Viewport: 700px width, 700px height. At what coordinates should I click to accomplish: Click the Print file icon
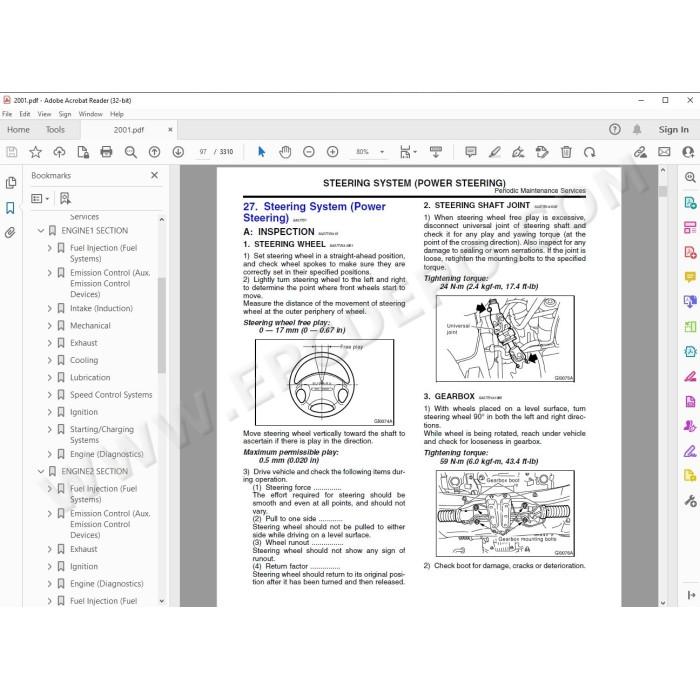(x=106, y=152)
